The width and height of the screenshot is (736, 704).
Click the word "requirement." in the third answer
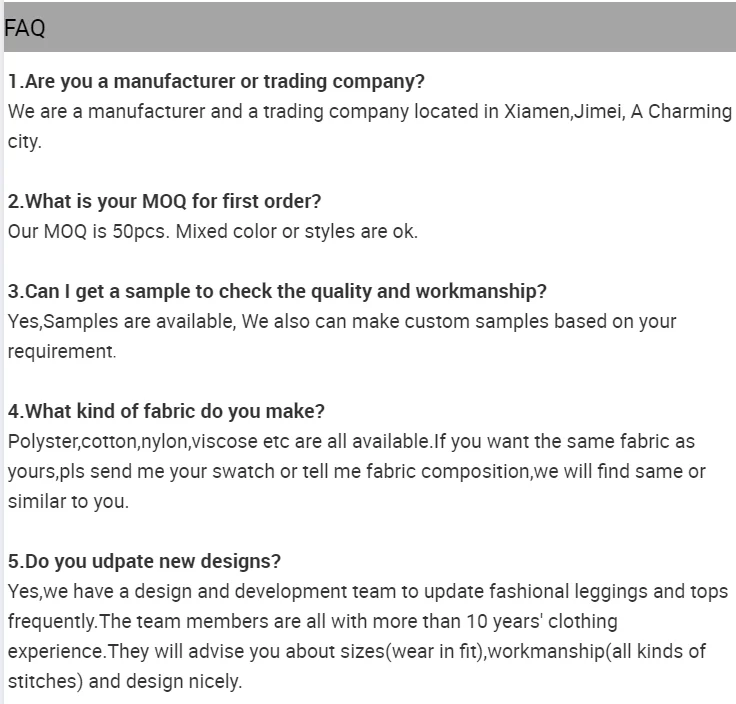[x=62, y=351]
